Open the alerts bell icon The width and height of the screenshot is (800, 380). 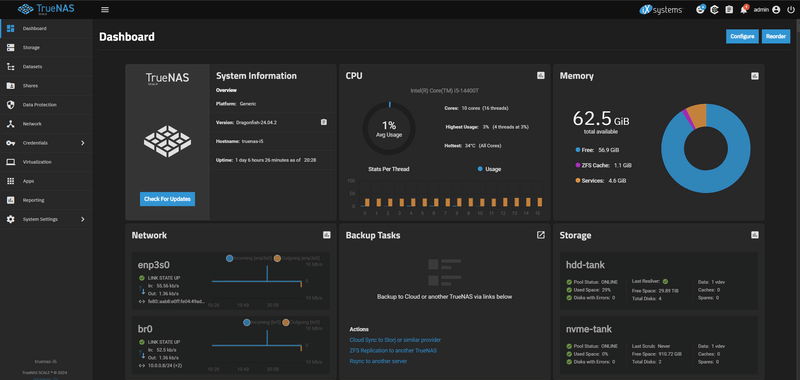click(x=744, y=9)
